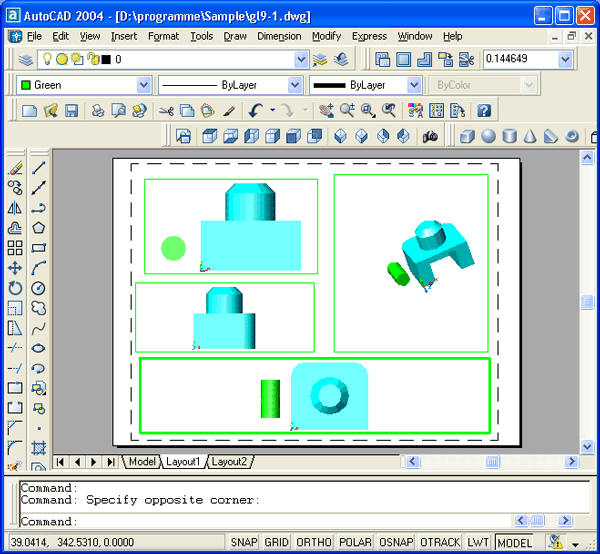Toggle ORTHO mode in status bar
This screenshot has width=600, height=554.
pos(314,542)
